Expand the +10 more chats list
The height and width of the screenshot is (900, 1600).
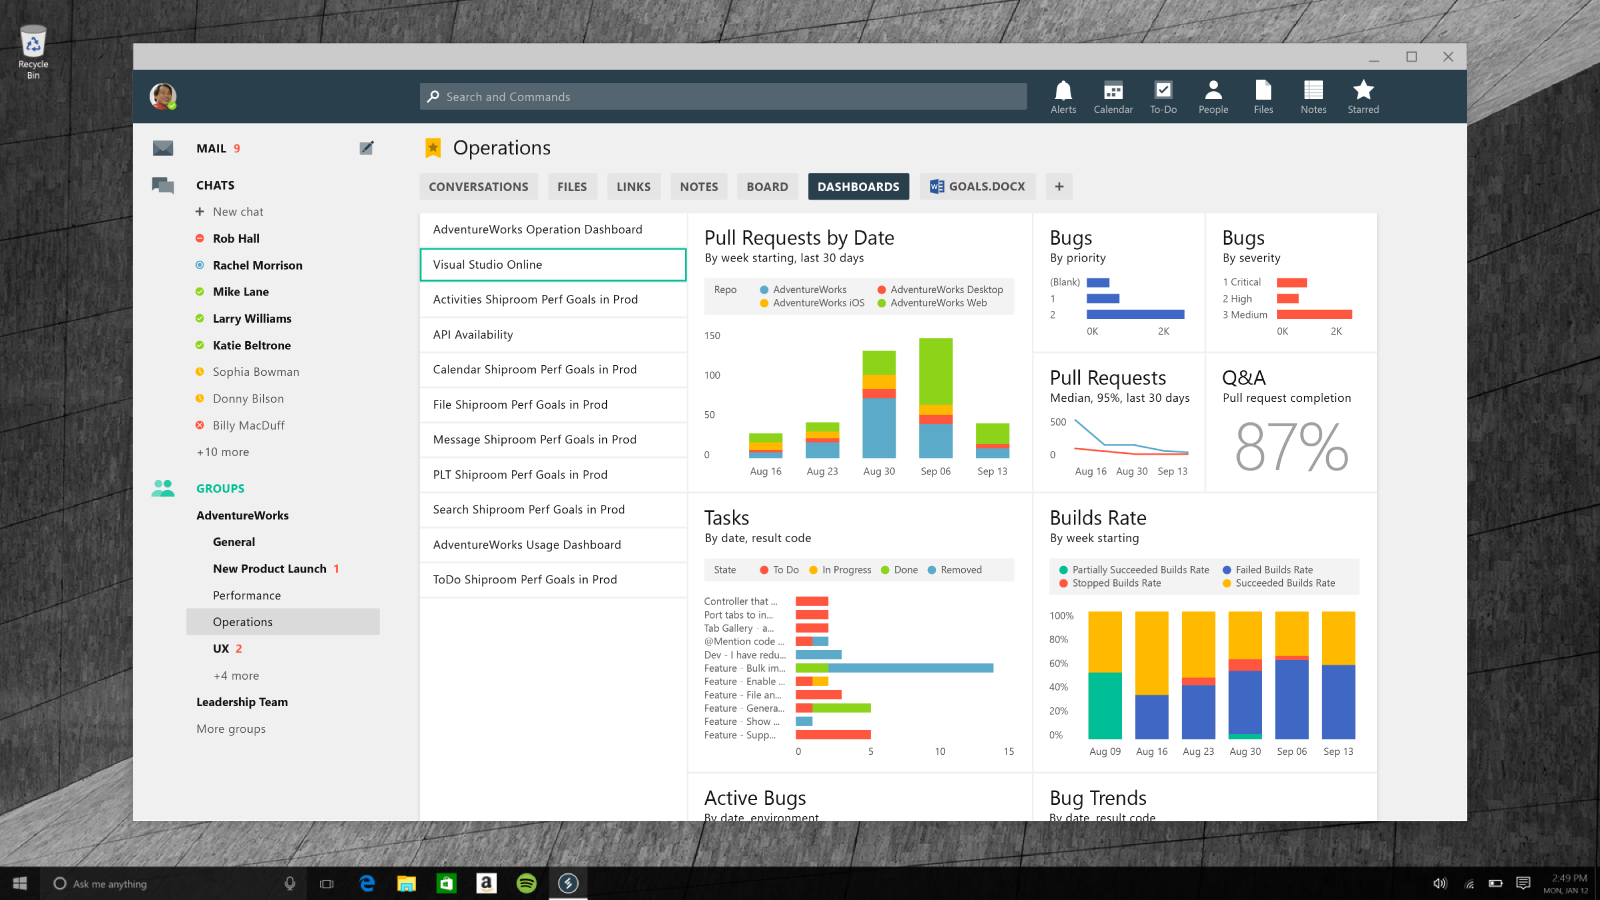pyautogui.click(x=223, y=452)
